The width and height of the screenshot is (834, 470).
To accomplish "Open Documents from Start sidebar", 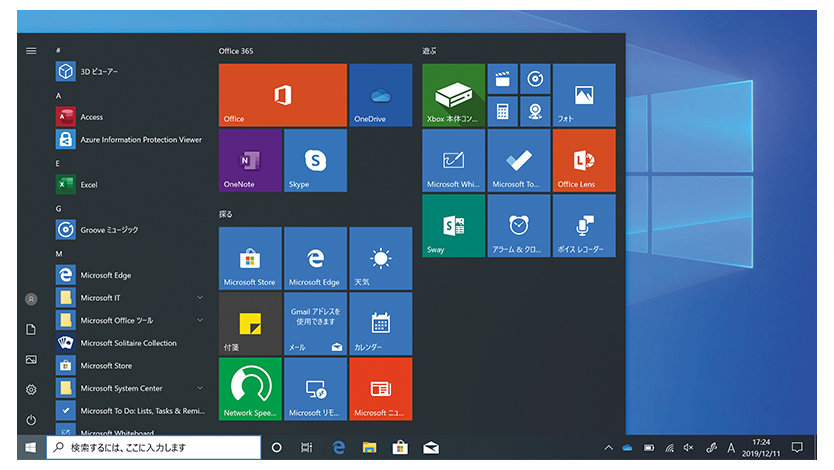I will (31, 330).
